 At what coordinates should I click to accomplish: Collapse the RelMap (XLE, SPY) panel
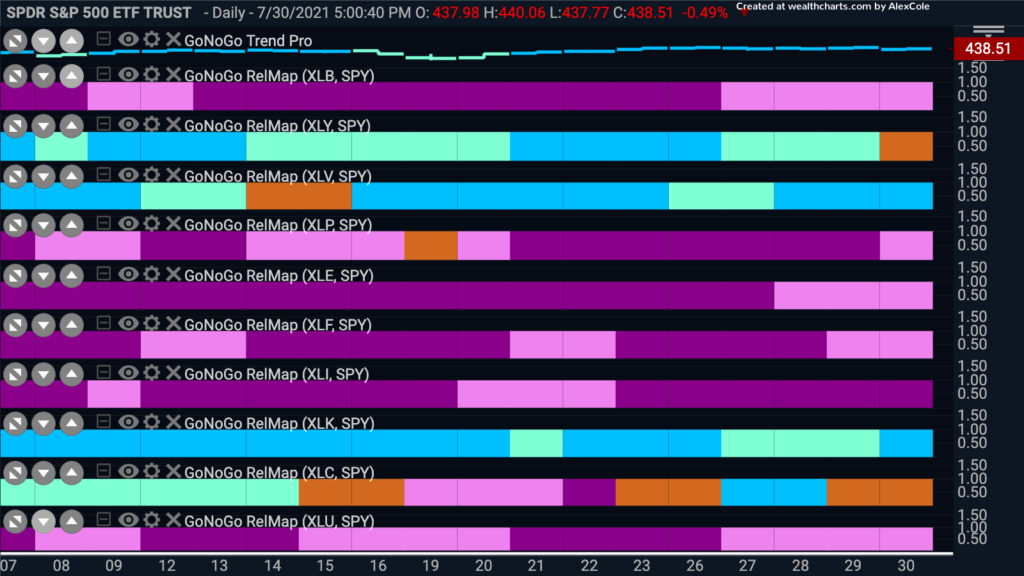[103, 273]
